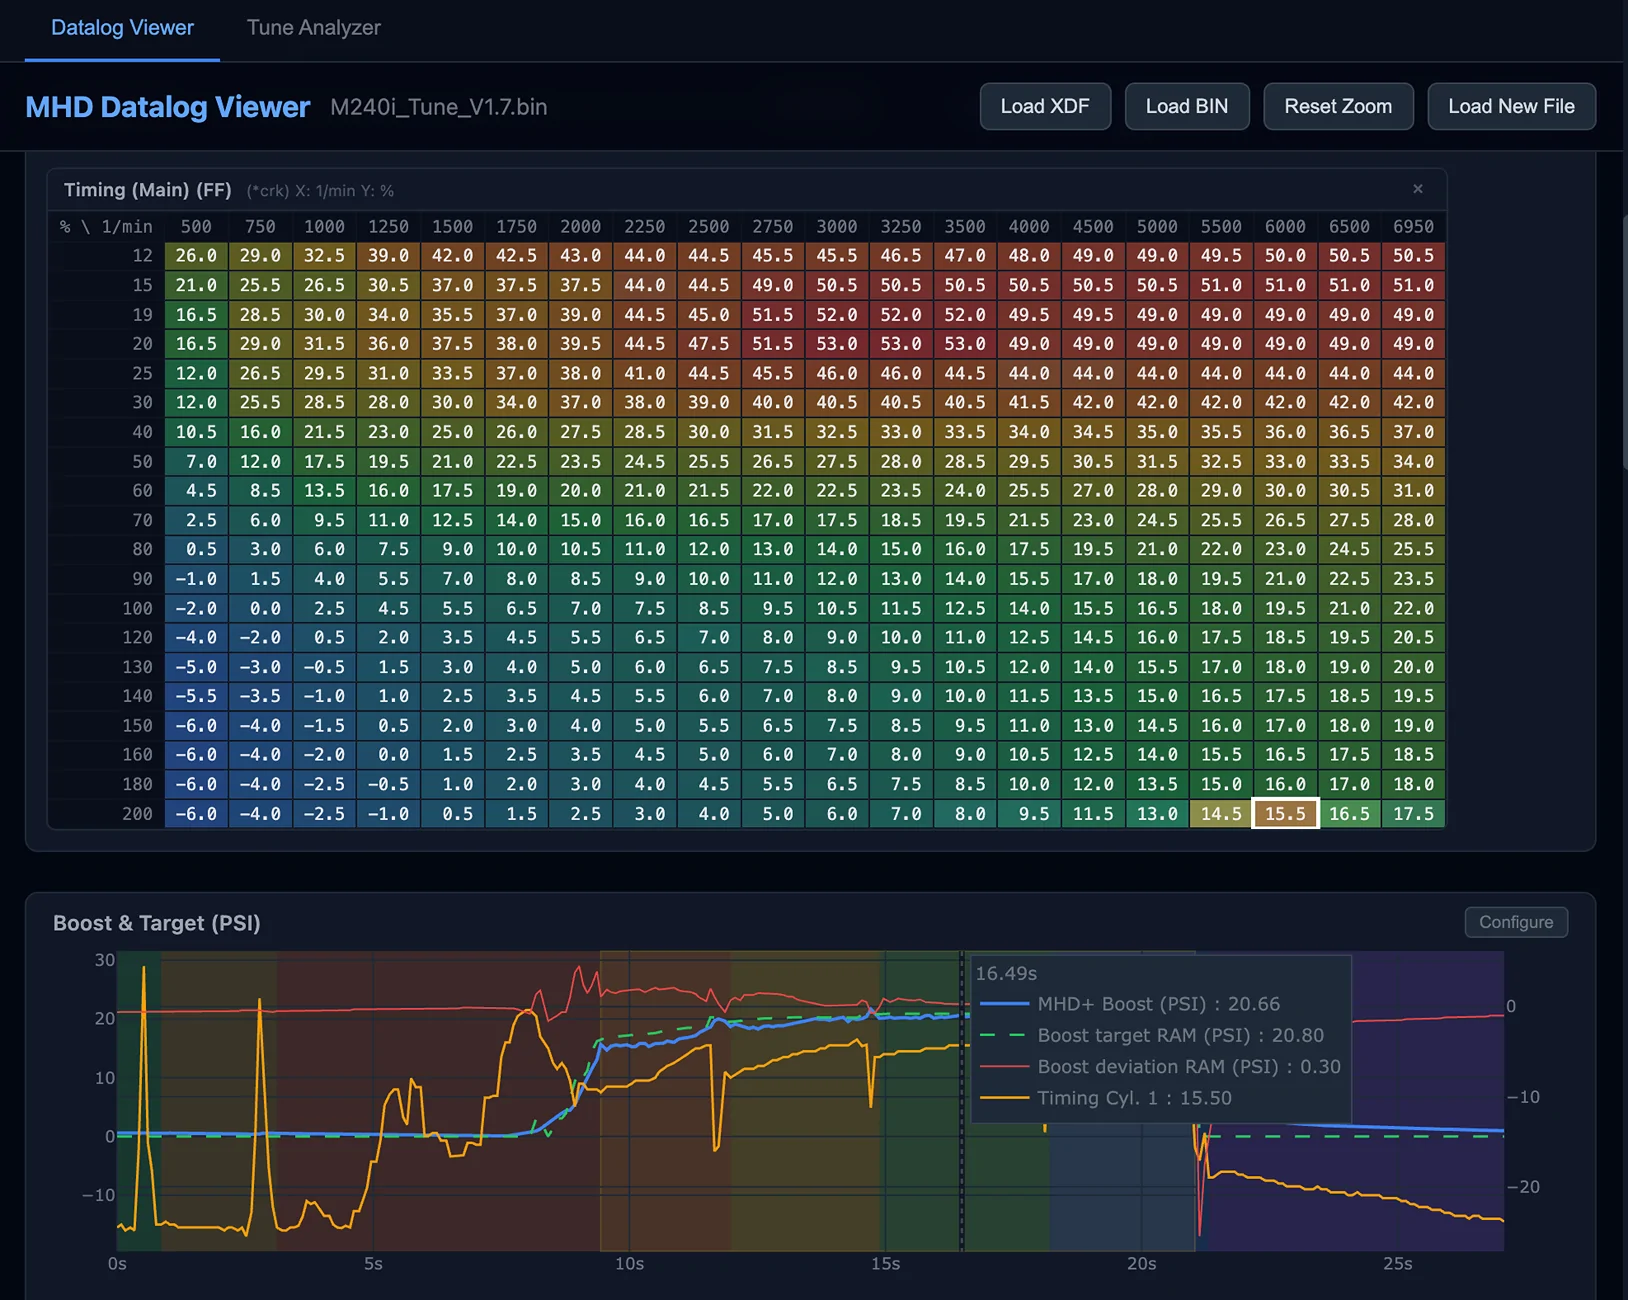Open Configure for the boost chart
This screenshot has width=1628, height=1300.
(x=1516, y=922)
